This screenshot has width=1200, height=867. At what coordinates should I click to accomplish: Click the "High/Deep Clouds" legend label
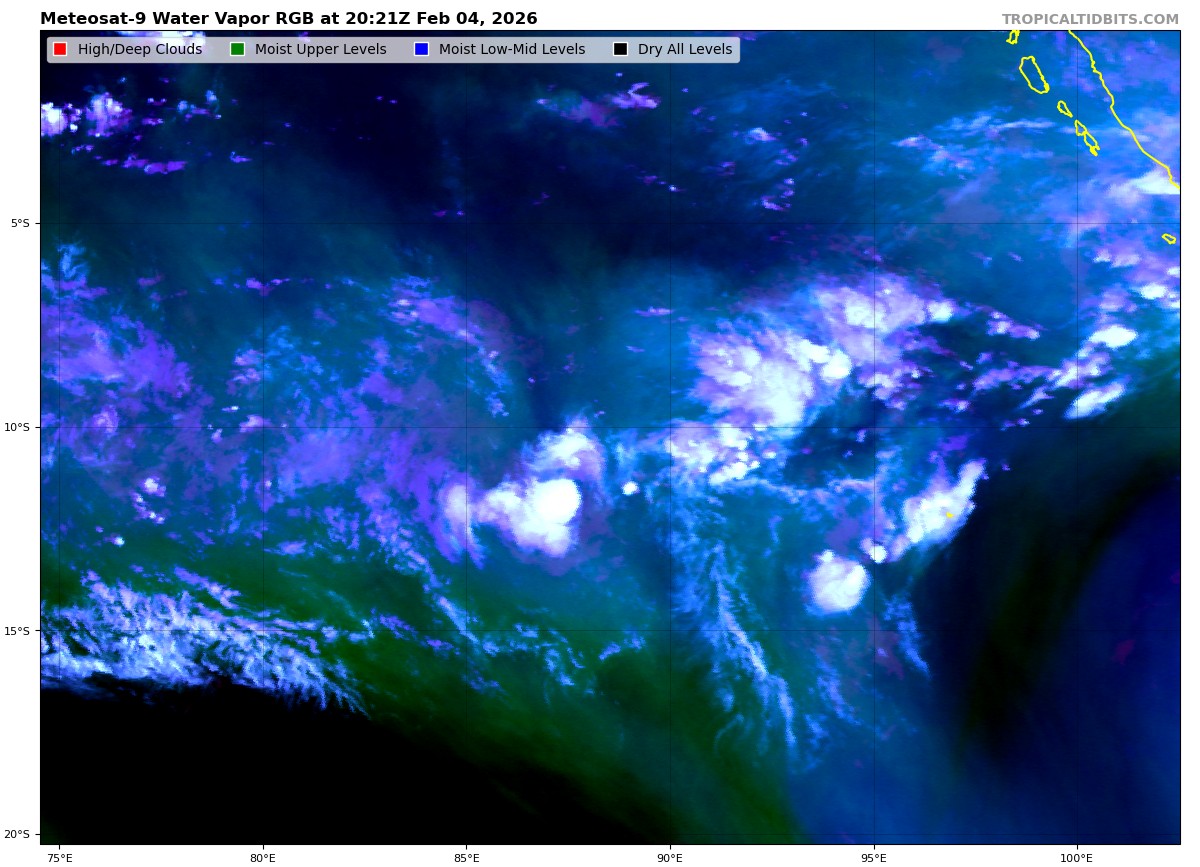pos(140,50)
